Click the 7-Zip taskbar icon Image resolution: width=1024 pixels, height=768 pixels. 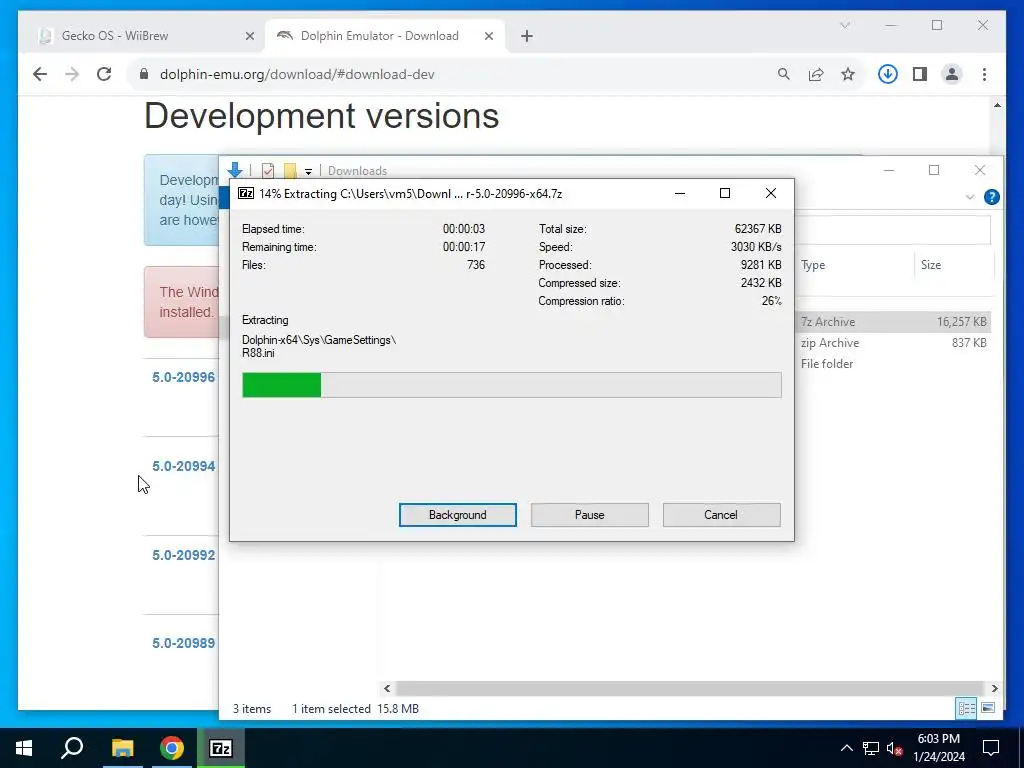click(x=221, y=748)
